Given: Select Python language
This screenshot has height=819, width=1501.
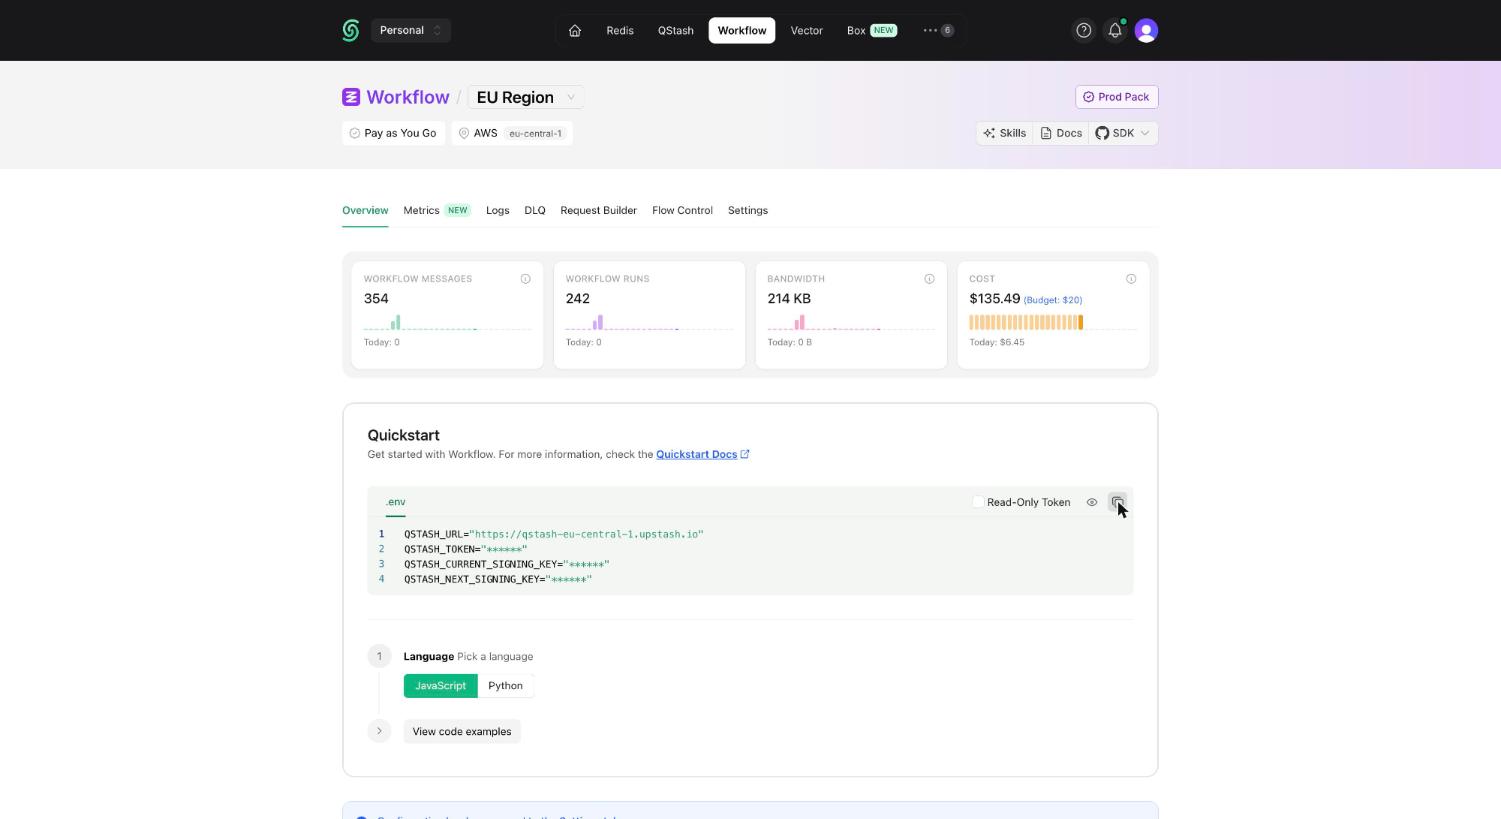Looking at the screenshot, I should click(x=506, y=686).
